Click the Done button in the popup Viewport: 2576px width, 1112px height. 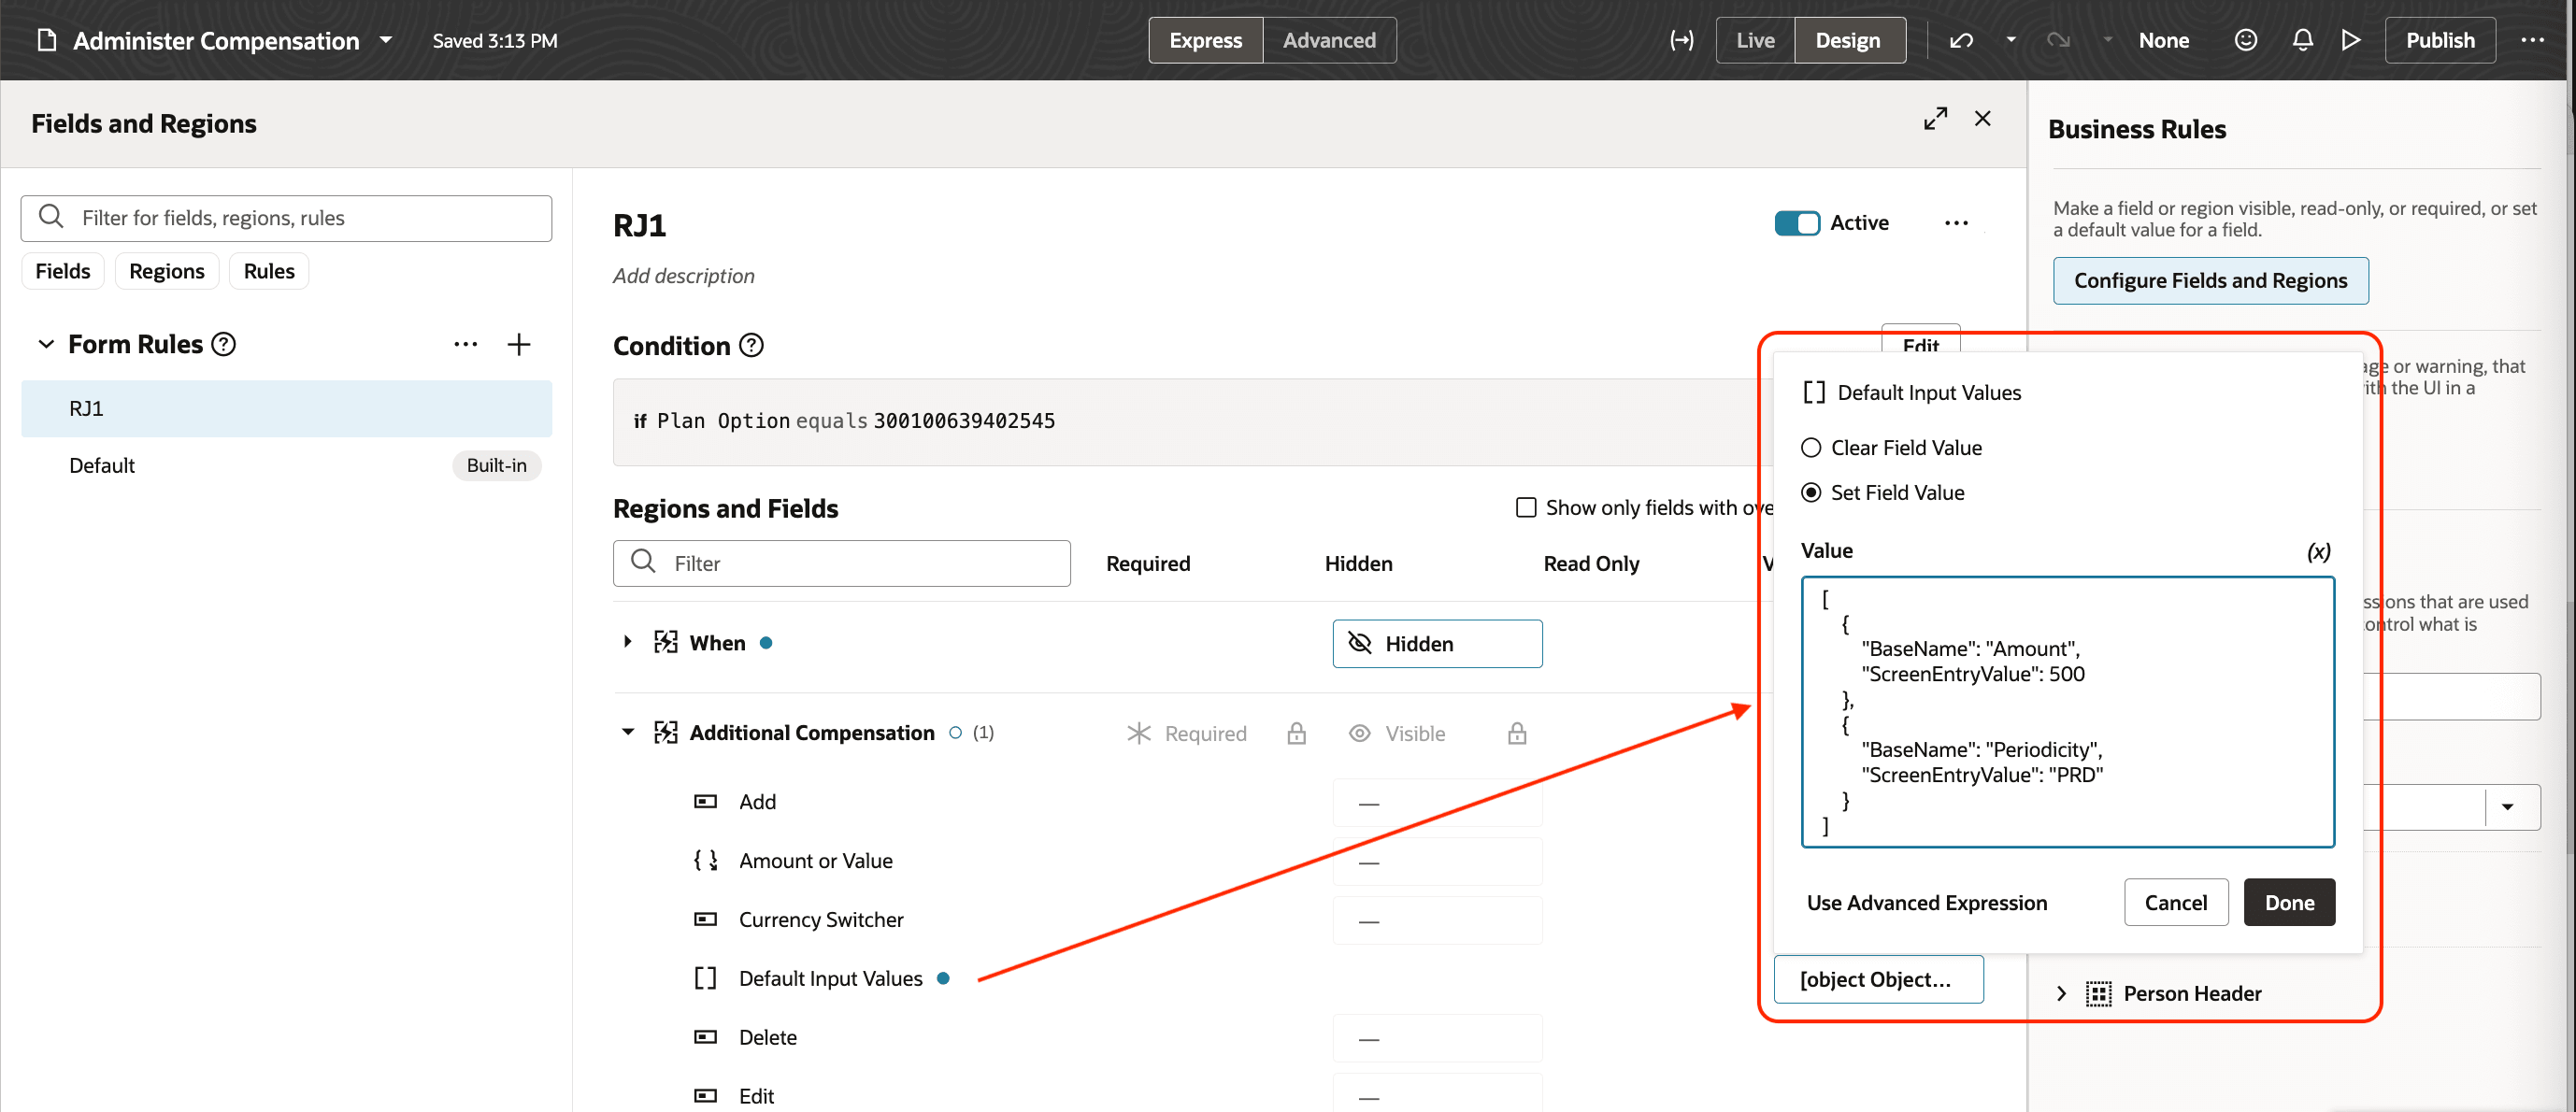2289,902
